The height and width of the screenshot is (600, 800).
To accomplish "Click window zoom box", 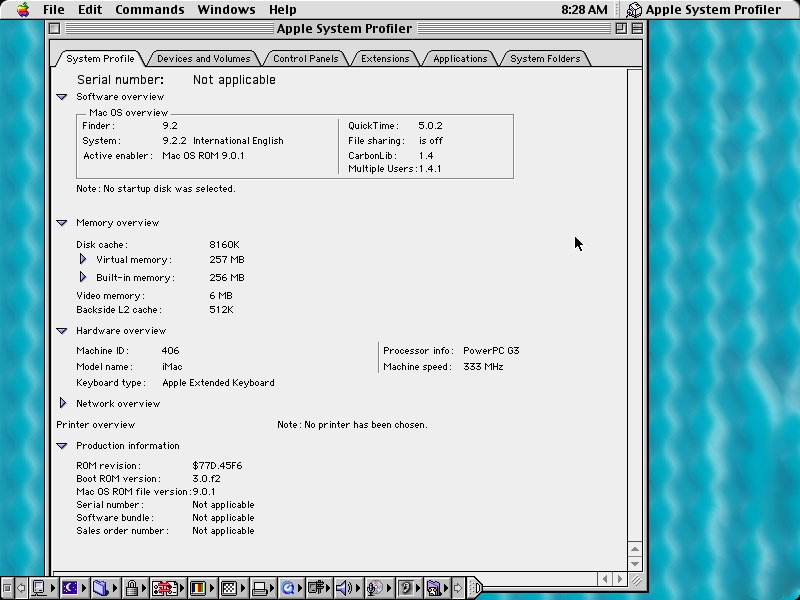I will pyautogui.click(x=621, y=29).
